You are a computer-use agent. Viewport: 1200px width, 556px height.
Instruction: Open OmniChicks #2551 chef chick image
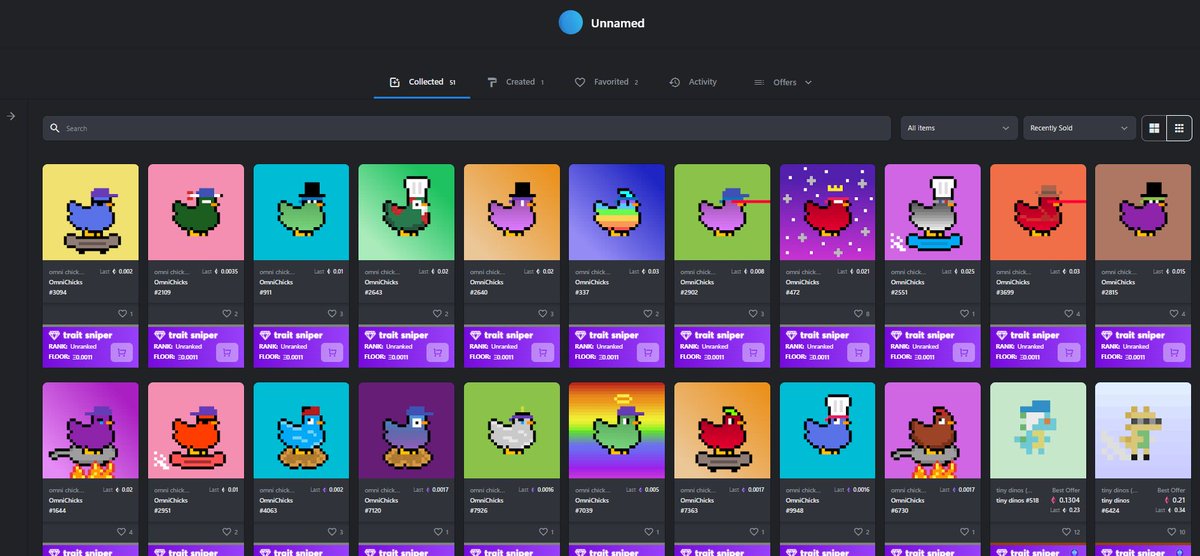(x=932, y=212)
